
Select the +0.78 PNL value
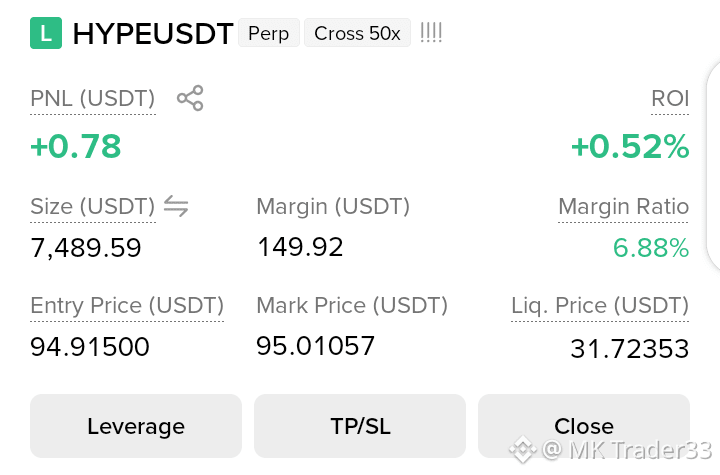point(76,146)
